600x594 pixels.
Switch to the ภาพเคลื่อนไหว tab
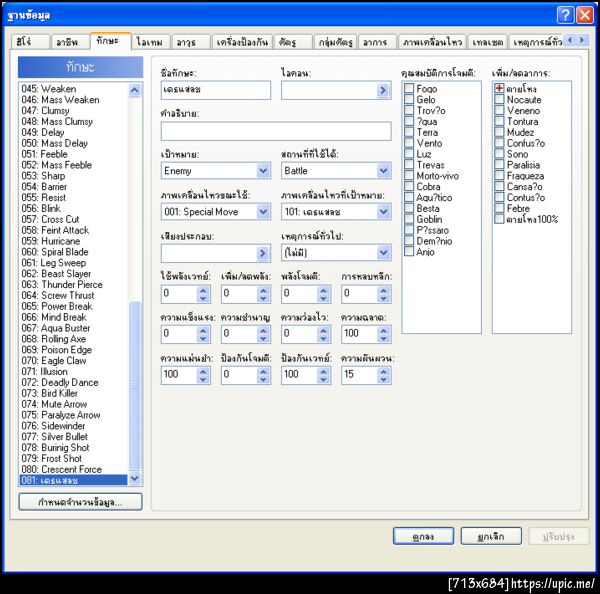point(432,42)
